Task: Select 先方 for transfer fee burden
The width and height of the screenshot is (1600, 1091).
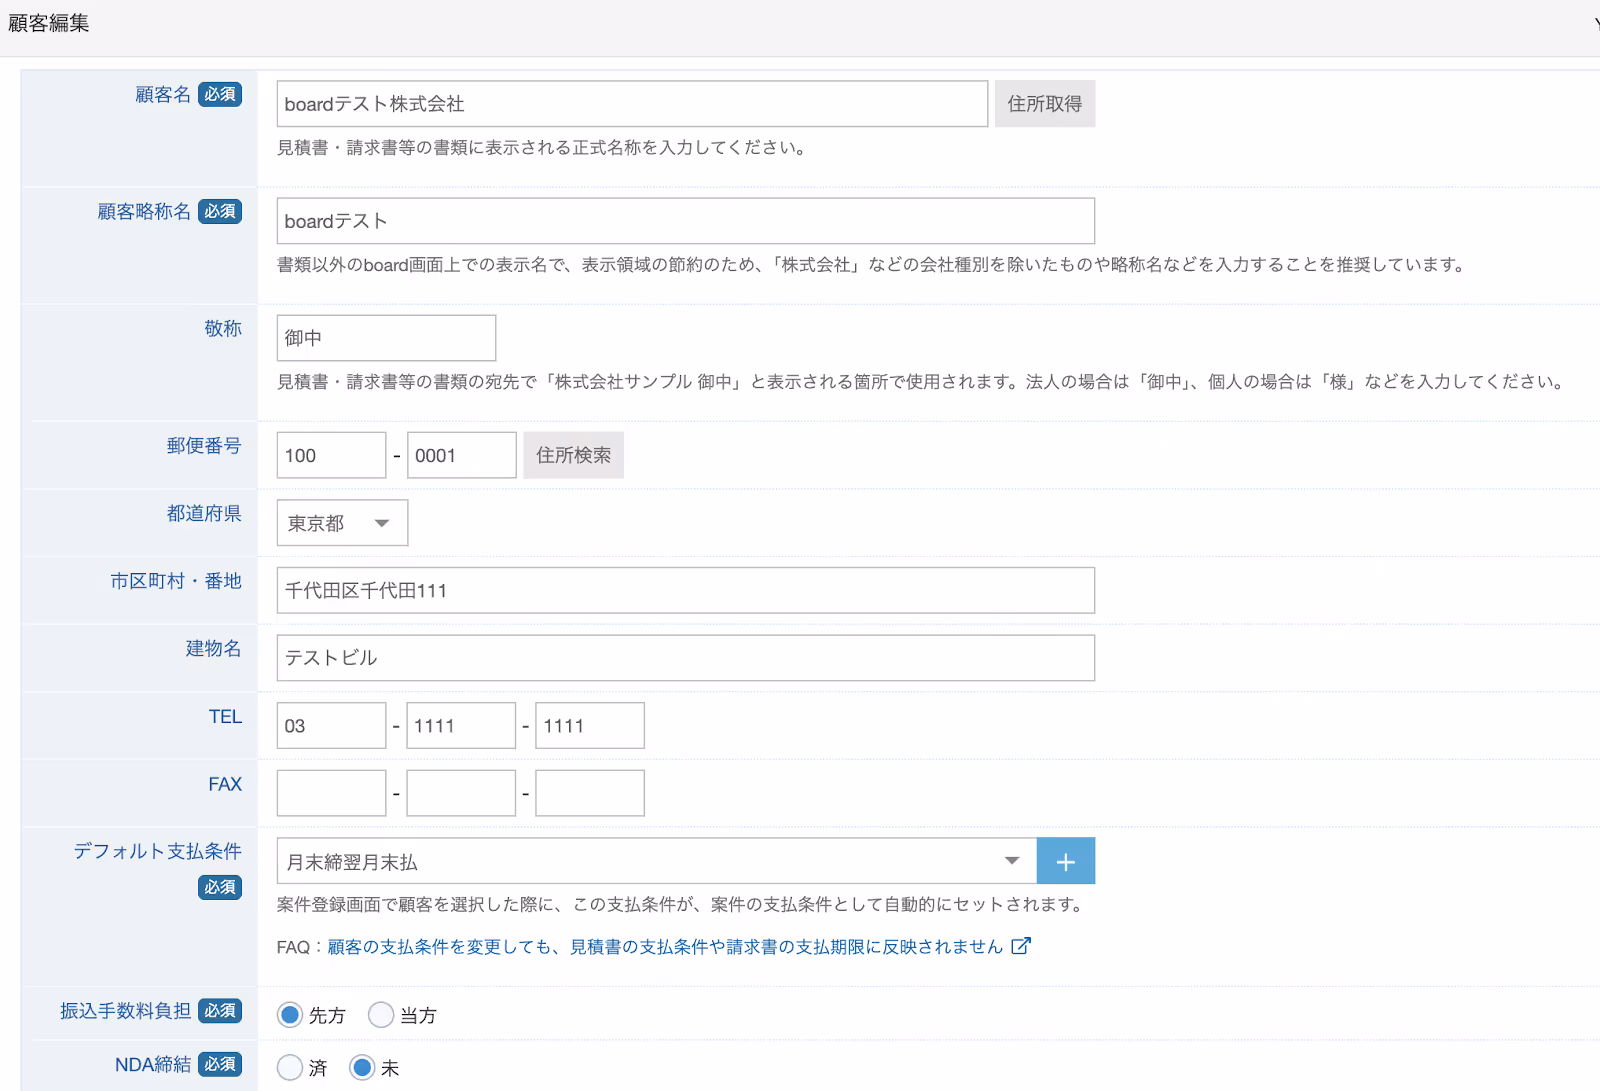Action: click(x=290, y=1015)
